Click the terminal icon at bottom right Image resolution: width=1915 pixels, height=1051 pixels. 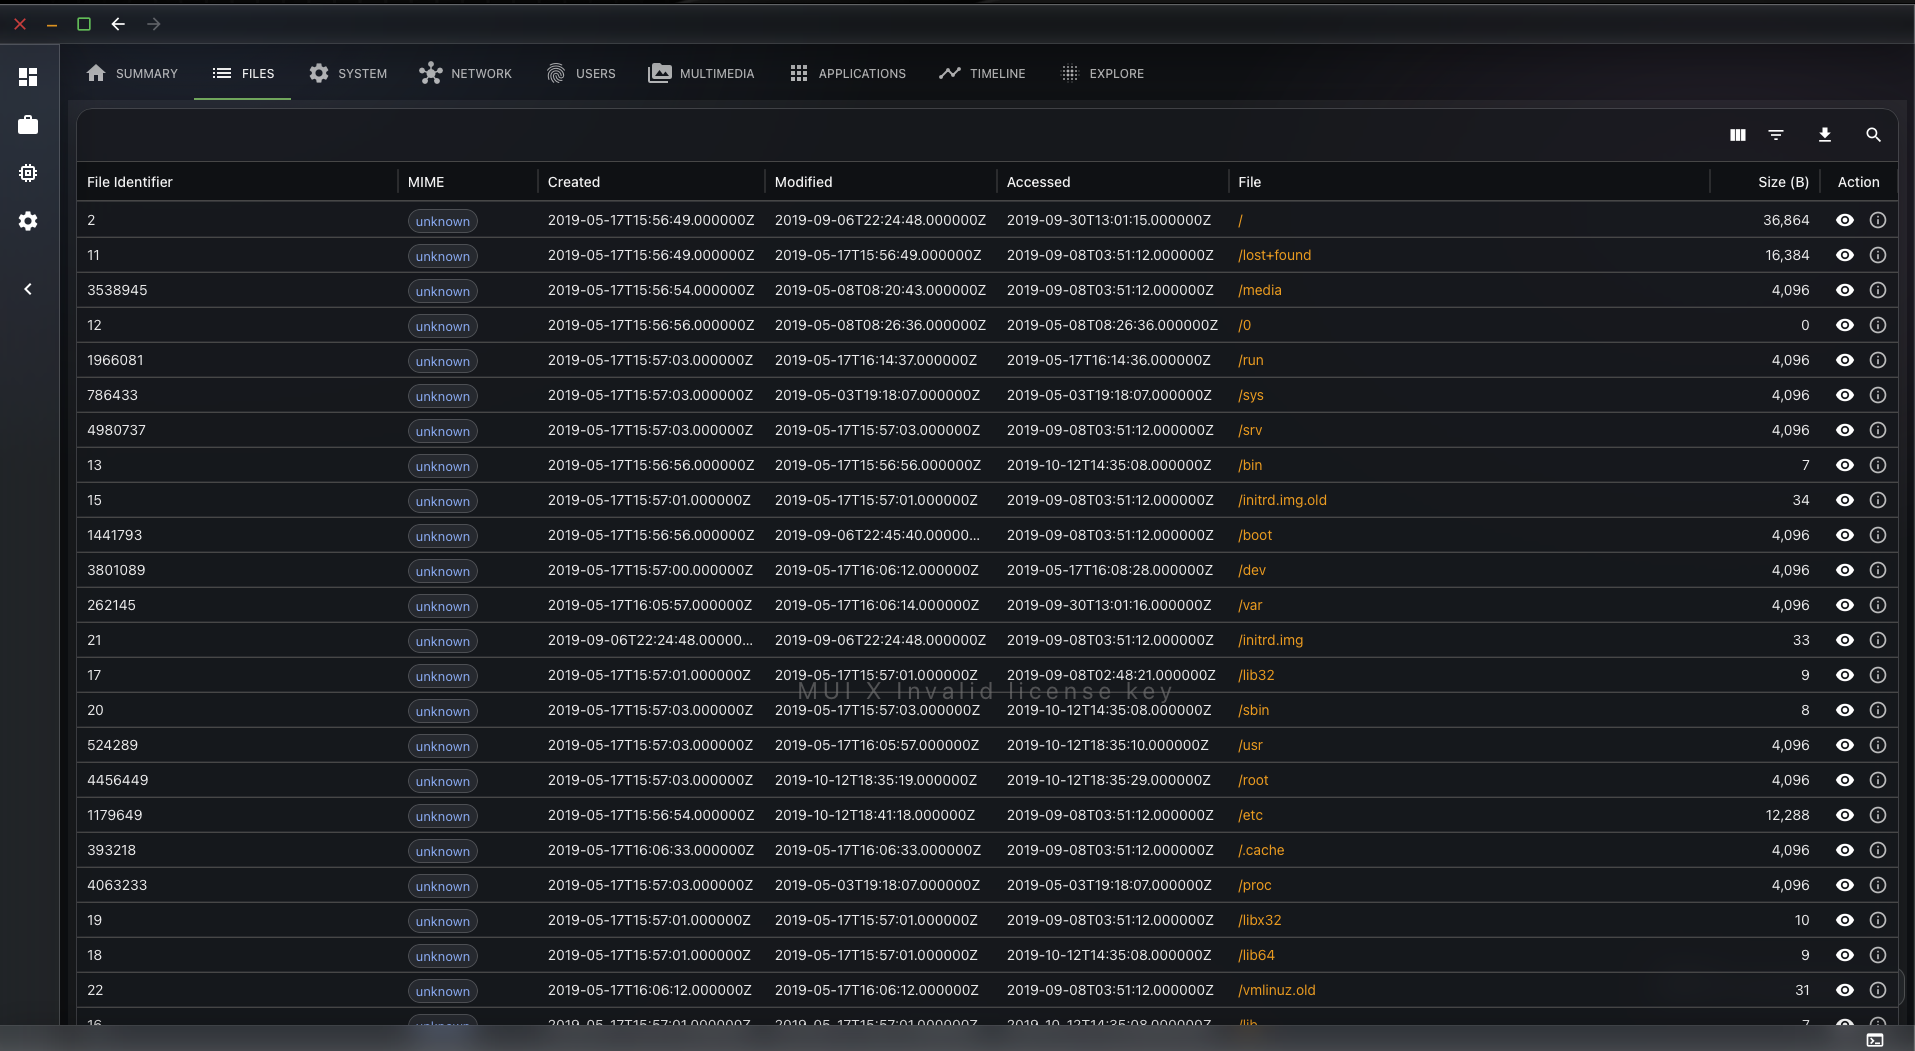click(x=1875, y=1040)
